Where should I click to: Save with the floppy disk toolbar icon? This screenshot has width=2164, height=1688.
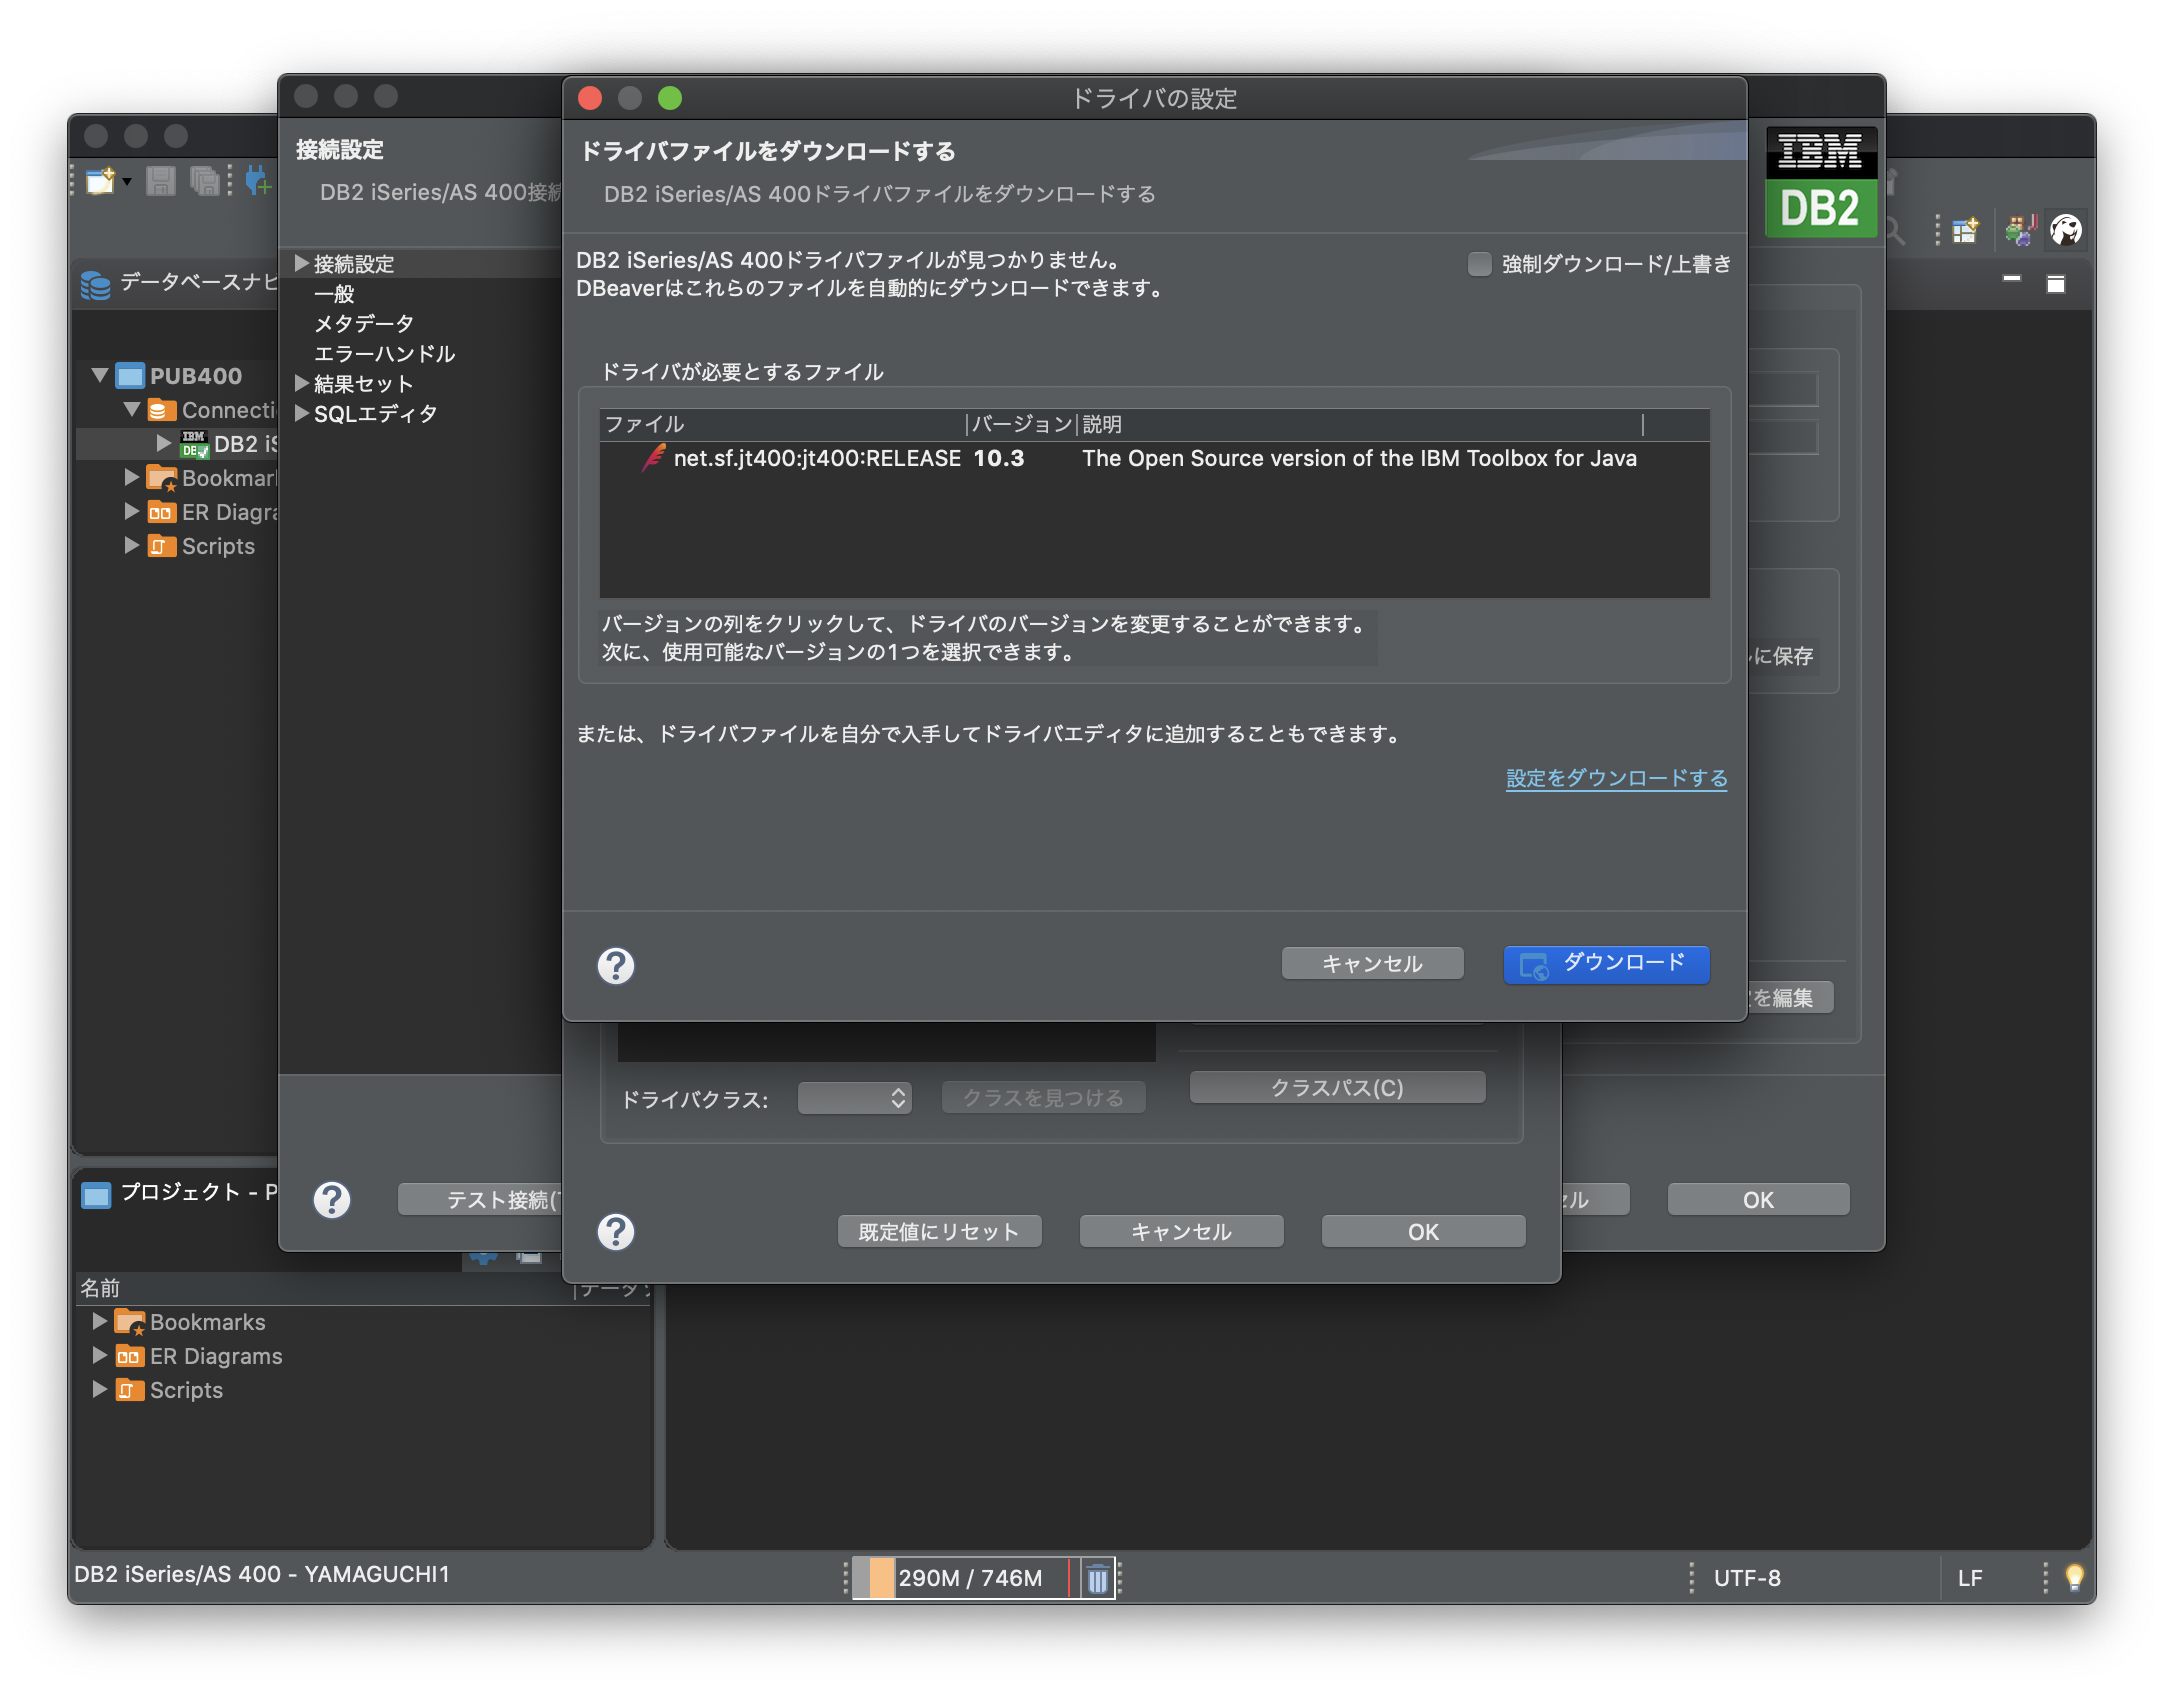coord(160,181)
